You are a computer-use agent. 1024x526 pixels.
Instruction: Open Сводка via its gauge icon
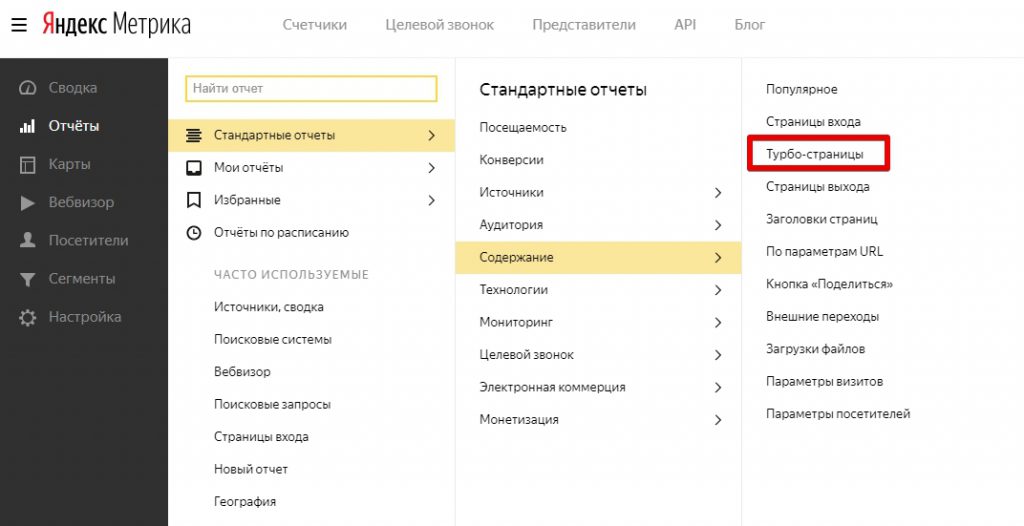[x=28, y=88]
